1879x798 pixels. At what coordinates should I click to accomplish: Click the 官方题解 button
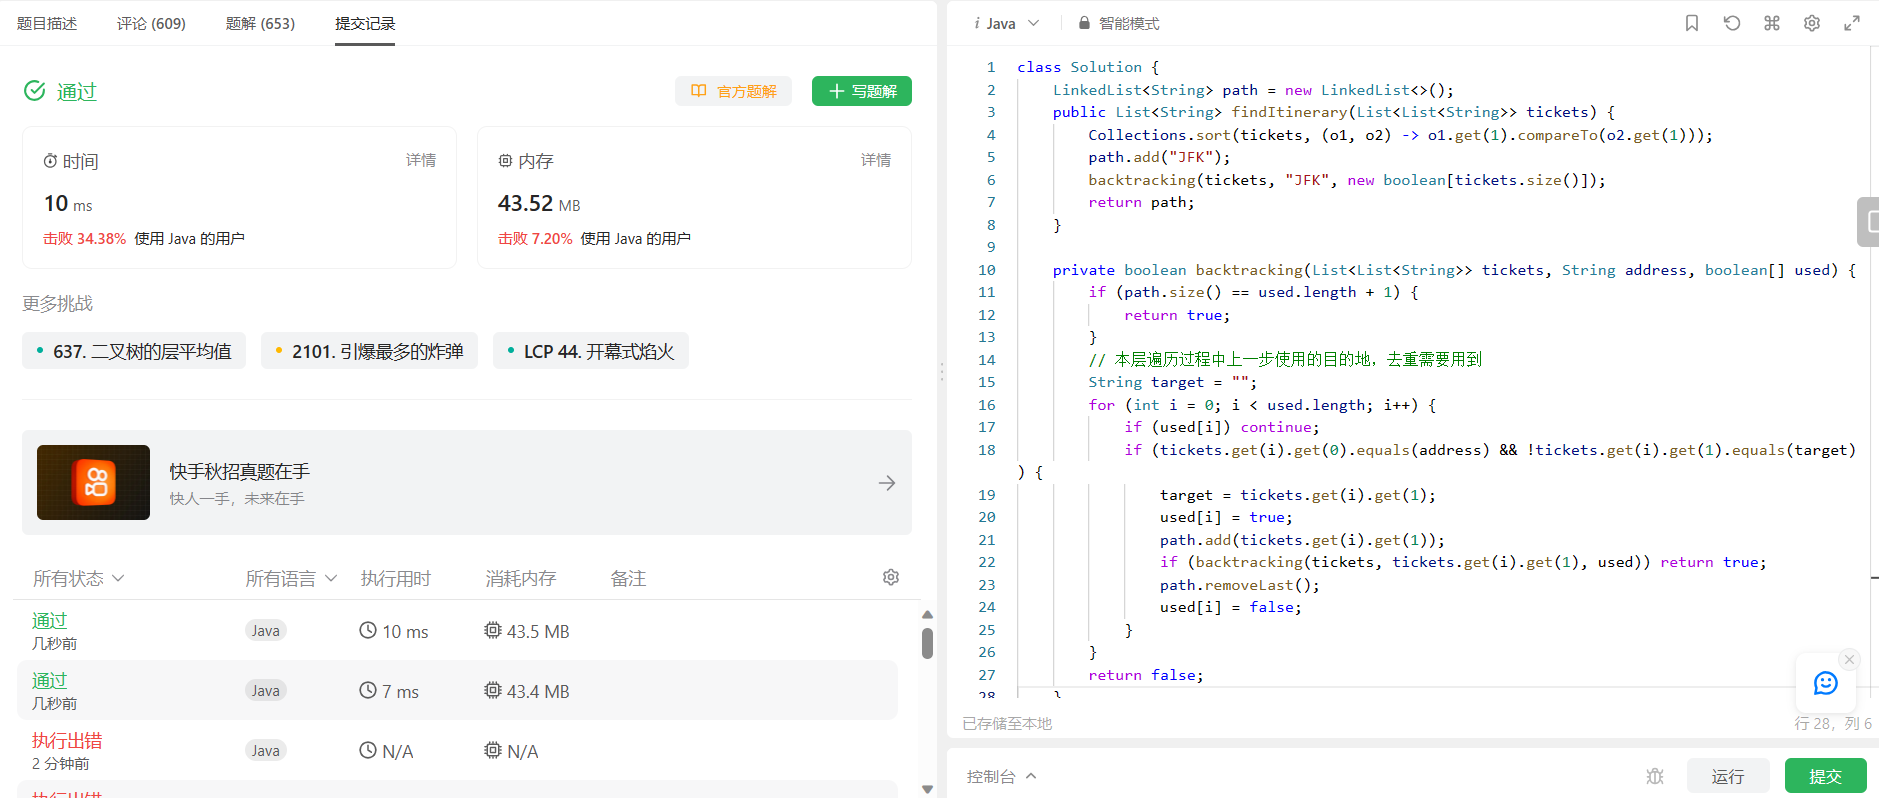[x=733, y=91]
